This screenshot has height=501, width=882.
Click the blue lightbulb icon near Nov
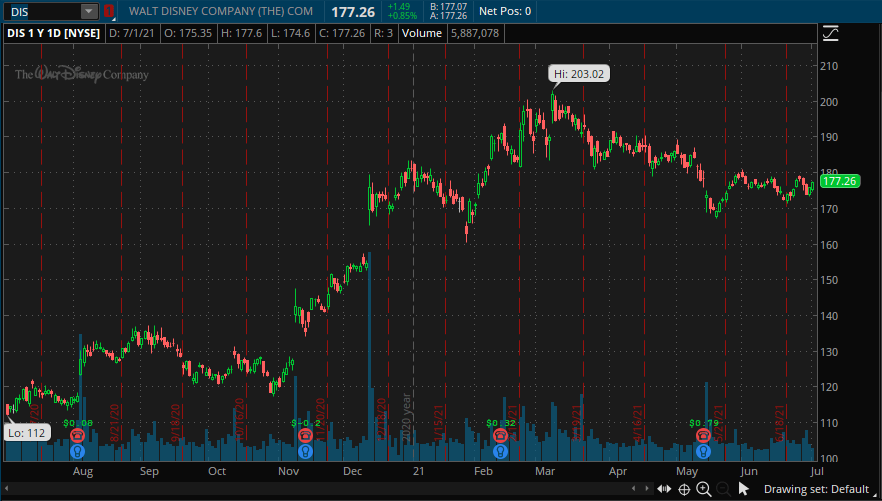pyautogui.click(x=305, y=450)
